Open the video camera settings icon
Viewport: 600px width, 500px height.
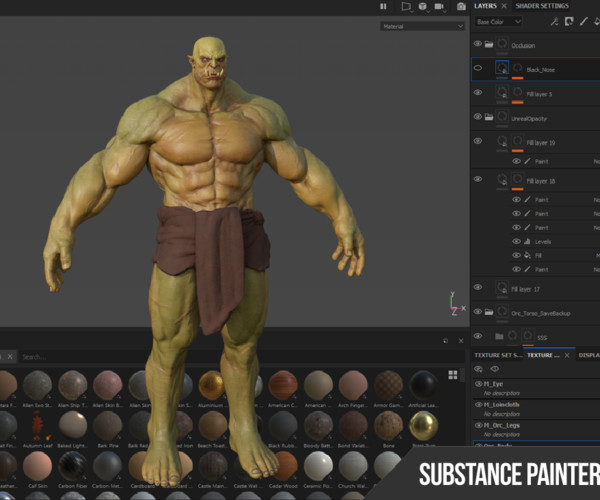439,7
